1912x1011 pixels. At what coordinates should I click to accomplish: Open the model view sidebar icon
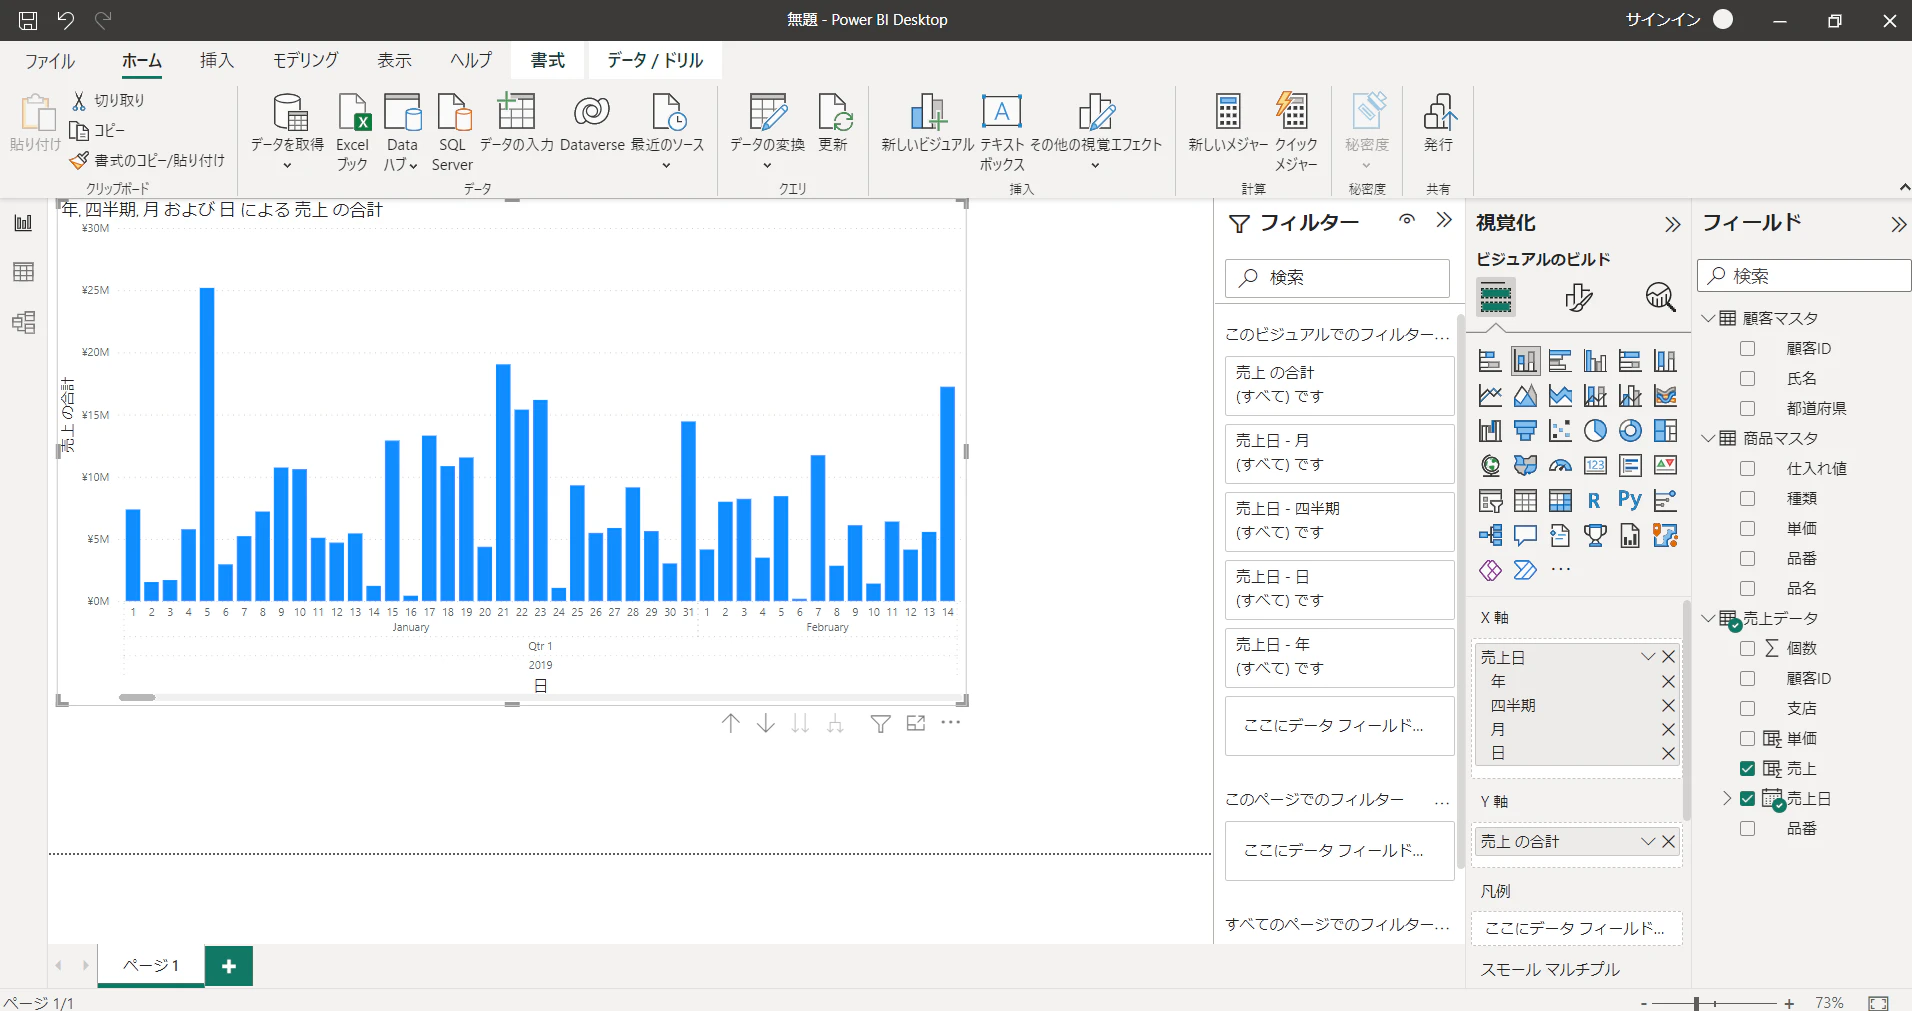[23, 322]
